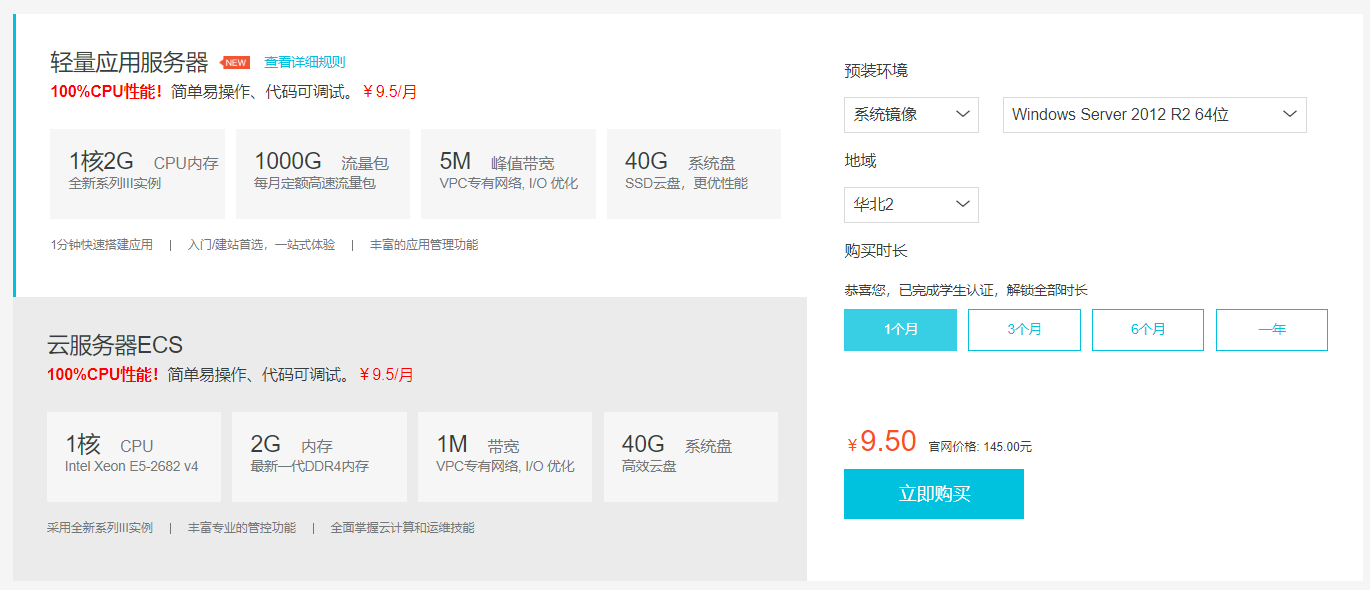This screenshot has height=590, width=1370.
Task: Select the 一年 duration option
Action: 1272,330
